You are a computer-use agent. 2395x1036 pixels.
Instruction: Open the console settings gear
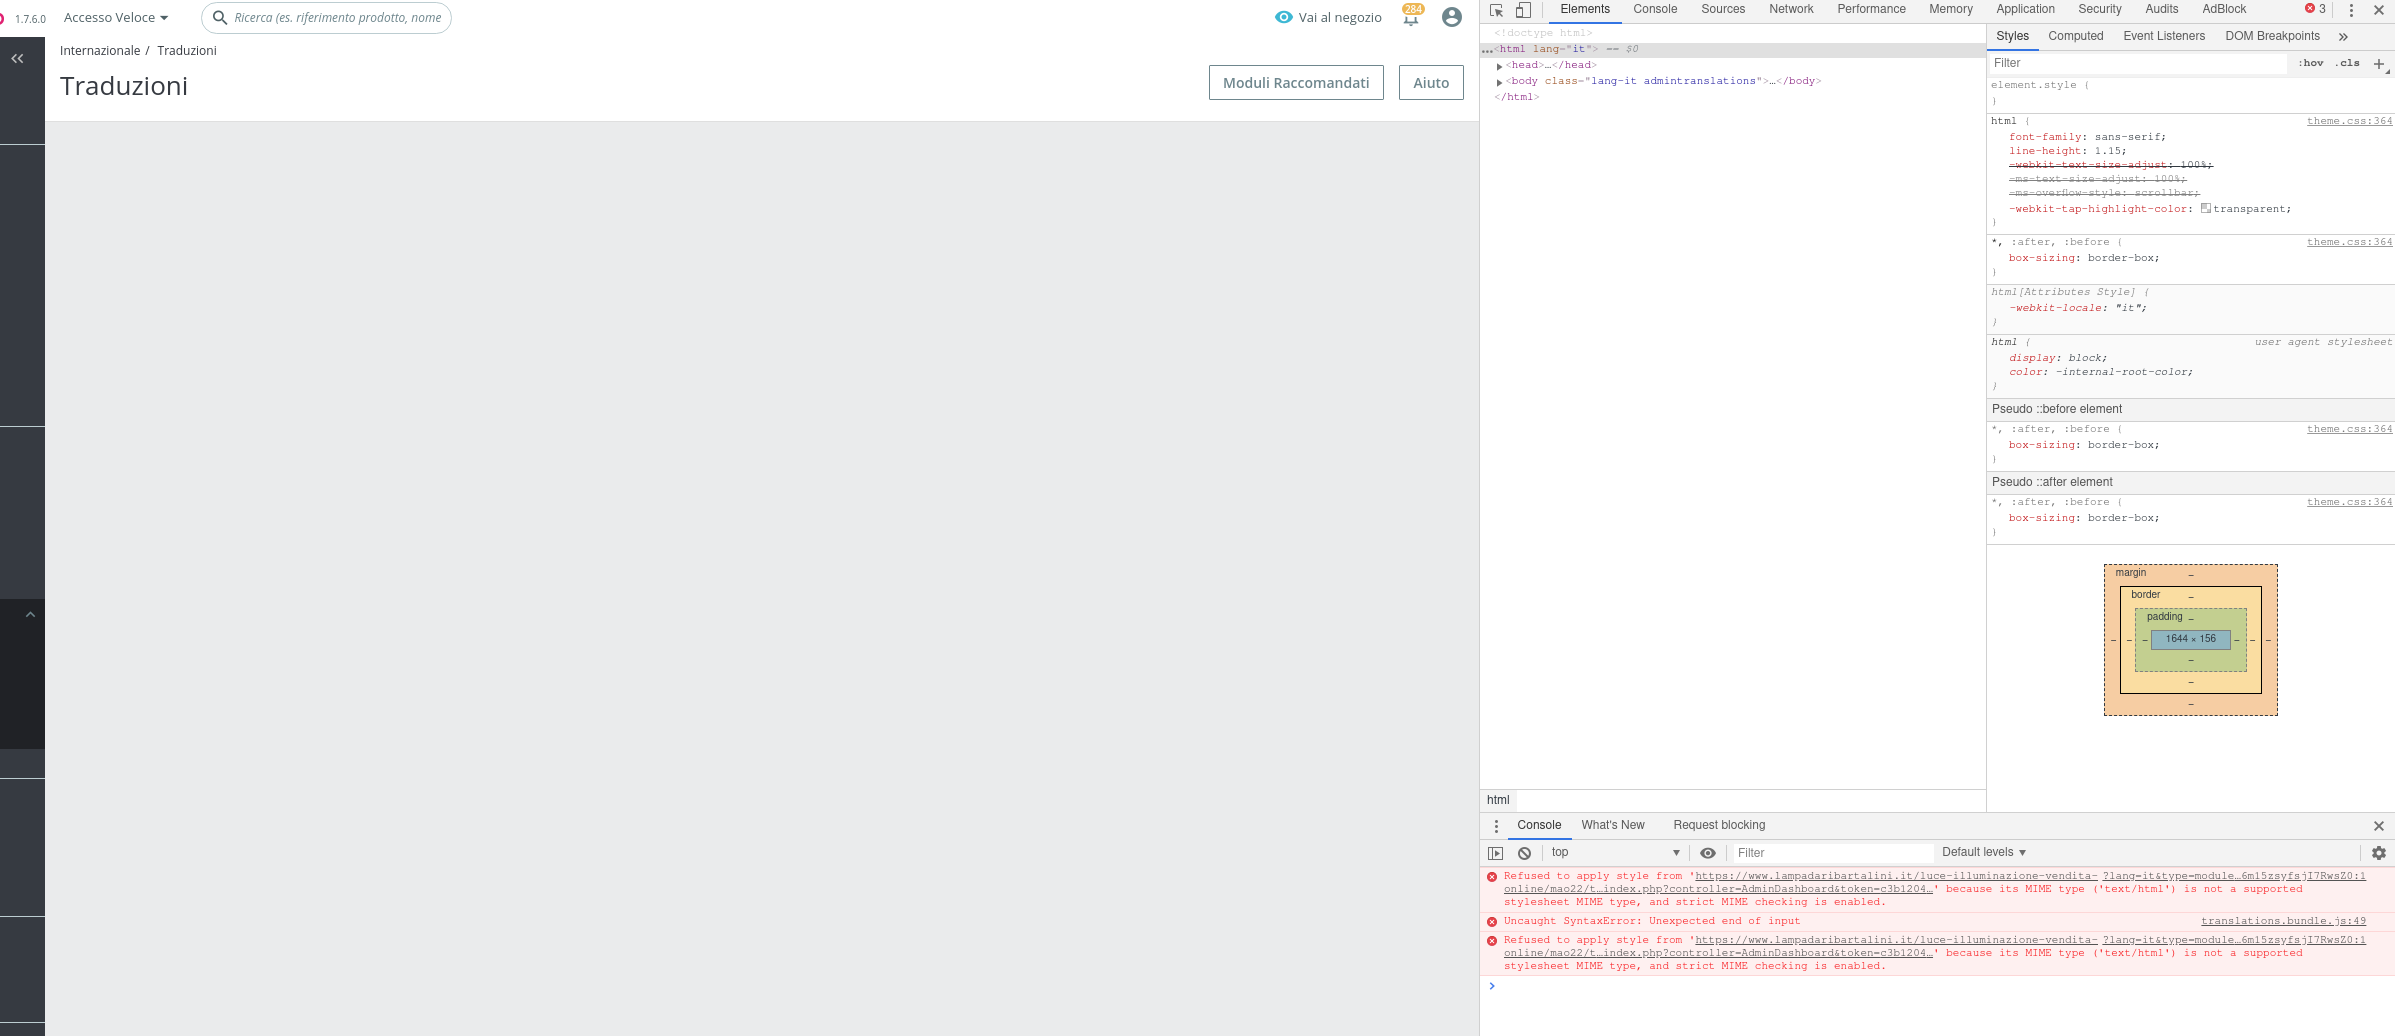click(x=2379, y=852)
